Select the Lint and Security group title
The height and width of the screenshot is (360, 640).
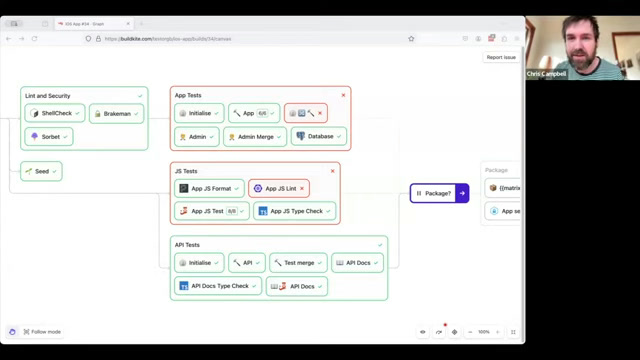point(48,96)
